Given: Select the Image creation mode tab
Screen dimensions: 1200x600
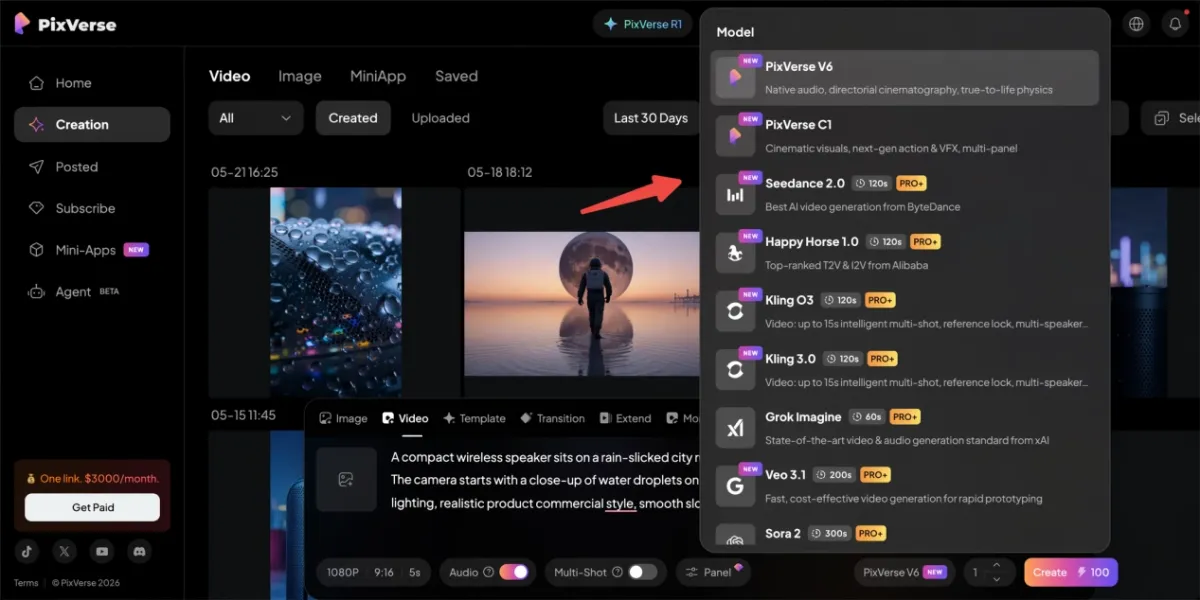Looking at the screenshot, I should pyautogui.click(x=343, y=418).
